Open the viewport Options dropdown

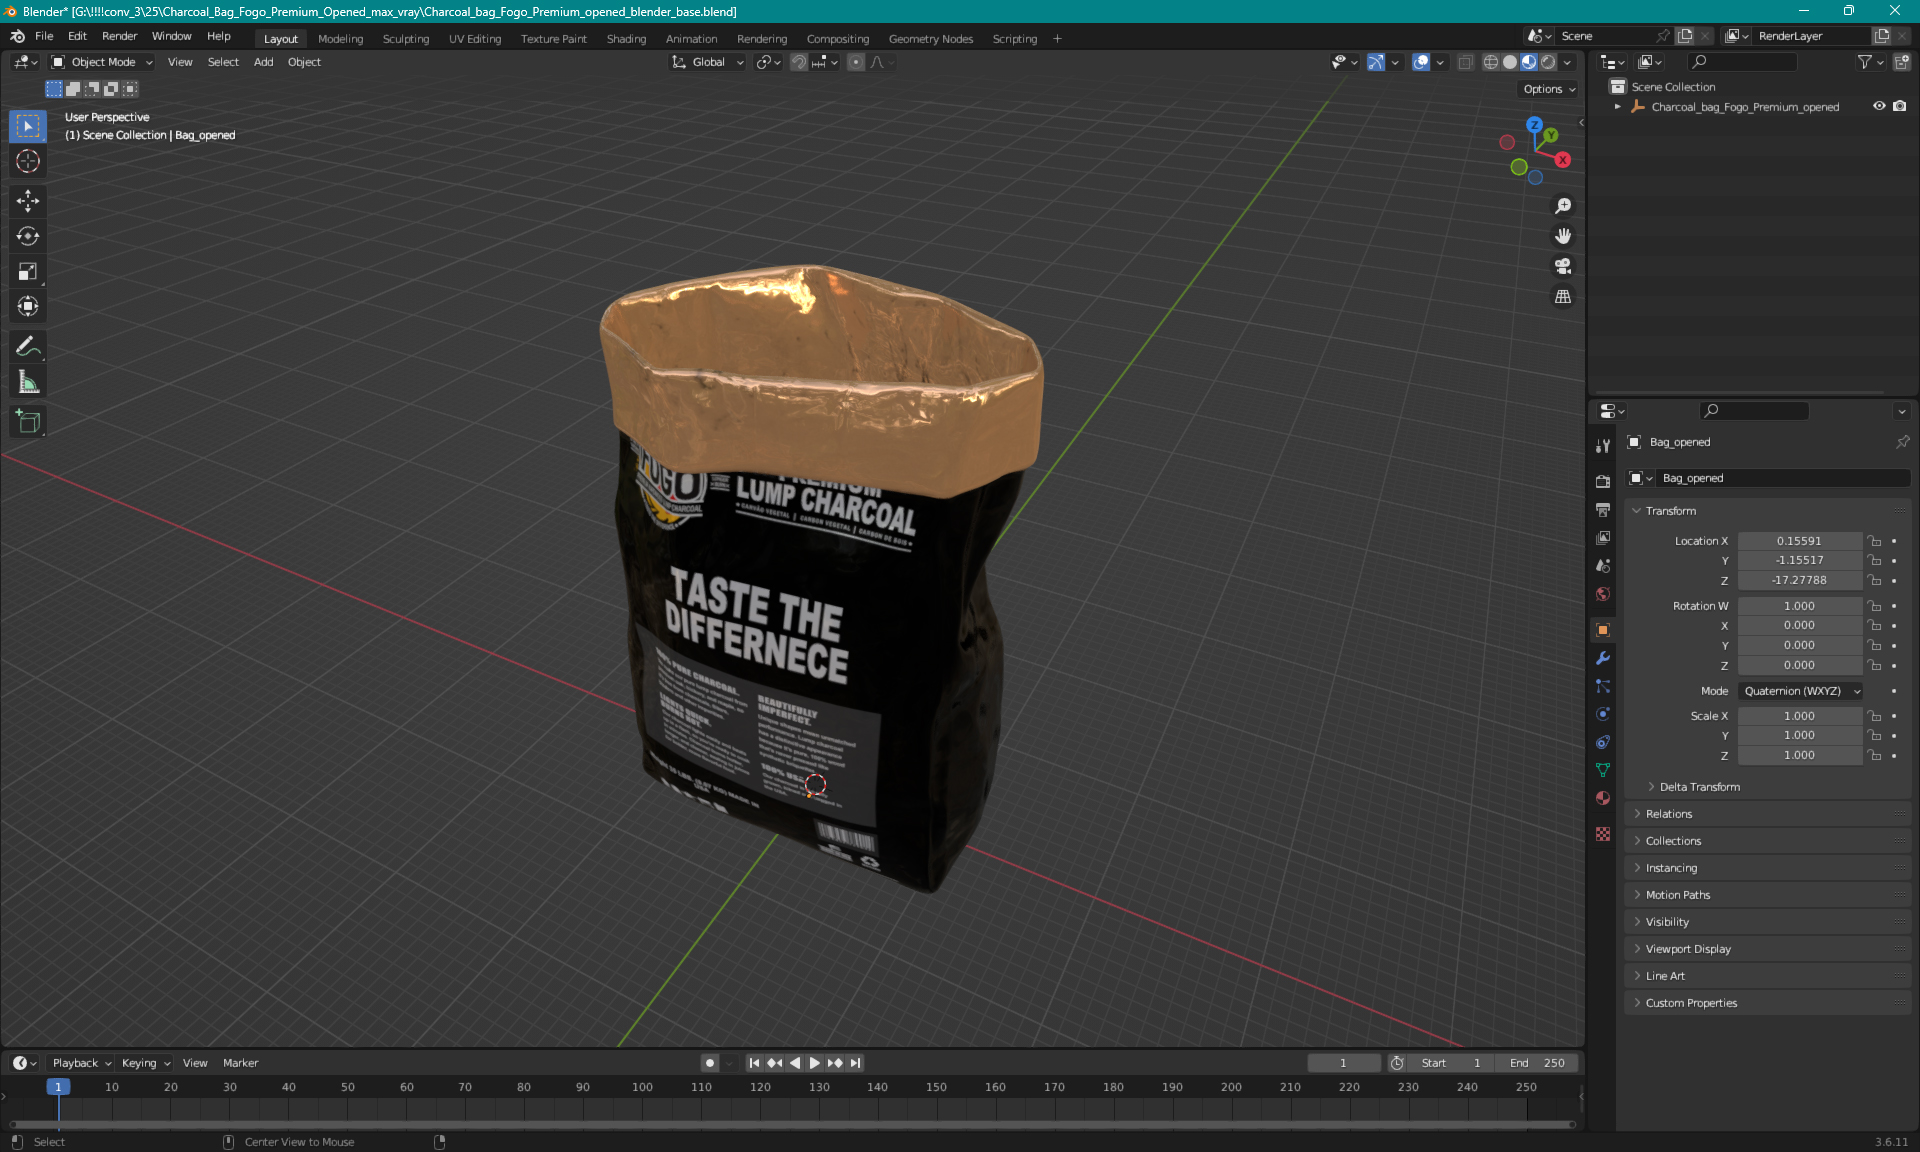coord(1548,89)
